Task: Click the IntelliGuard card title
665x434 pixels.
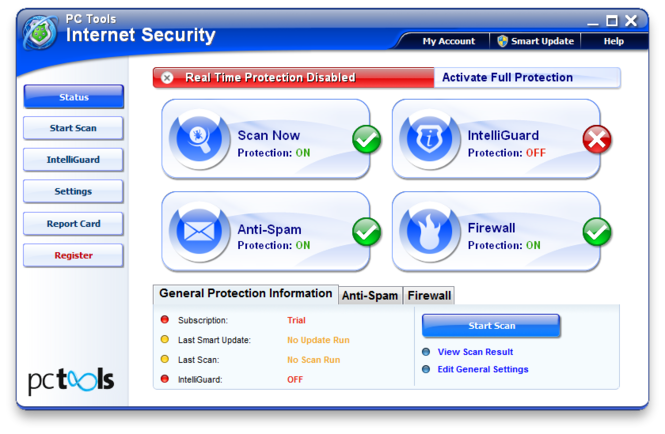Action: 503,135
